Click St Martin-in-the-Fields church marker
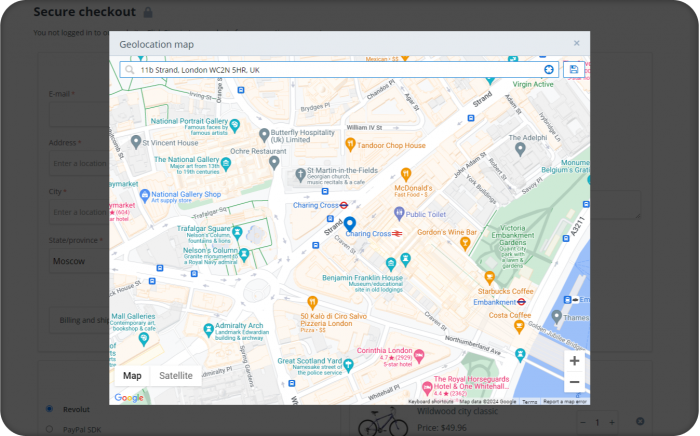 tap(300, 175)
